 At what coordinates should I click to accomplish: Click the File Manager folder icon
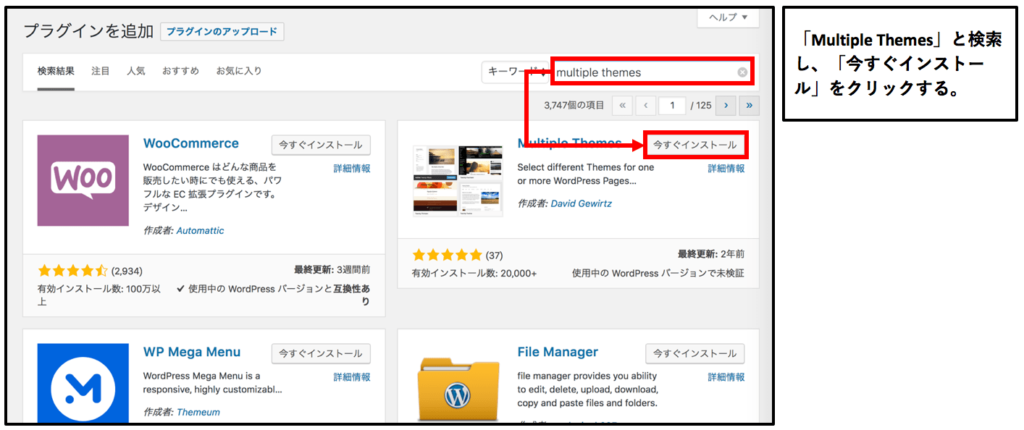(x=457, y=387)
